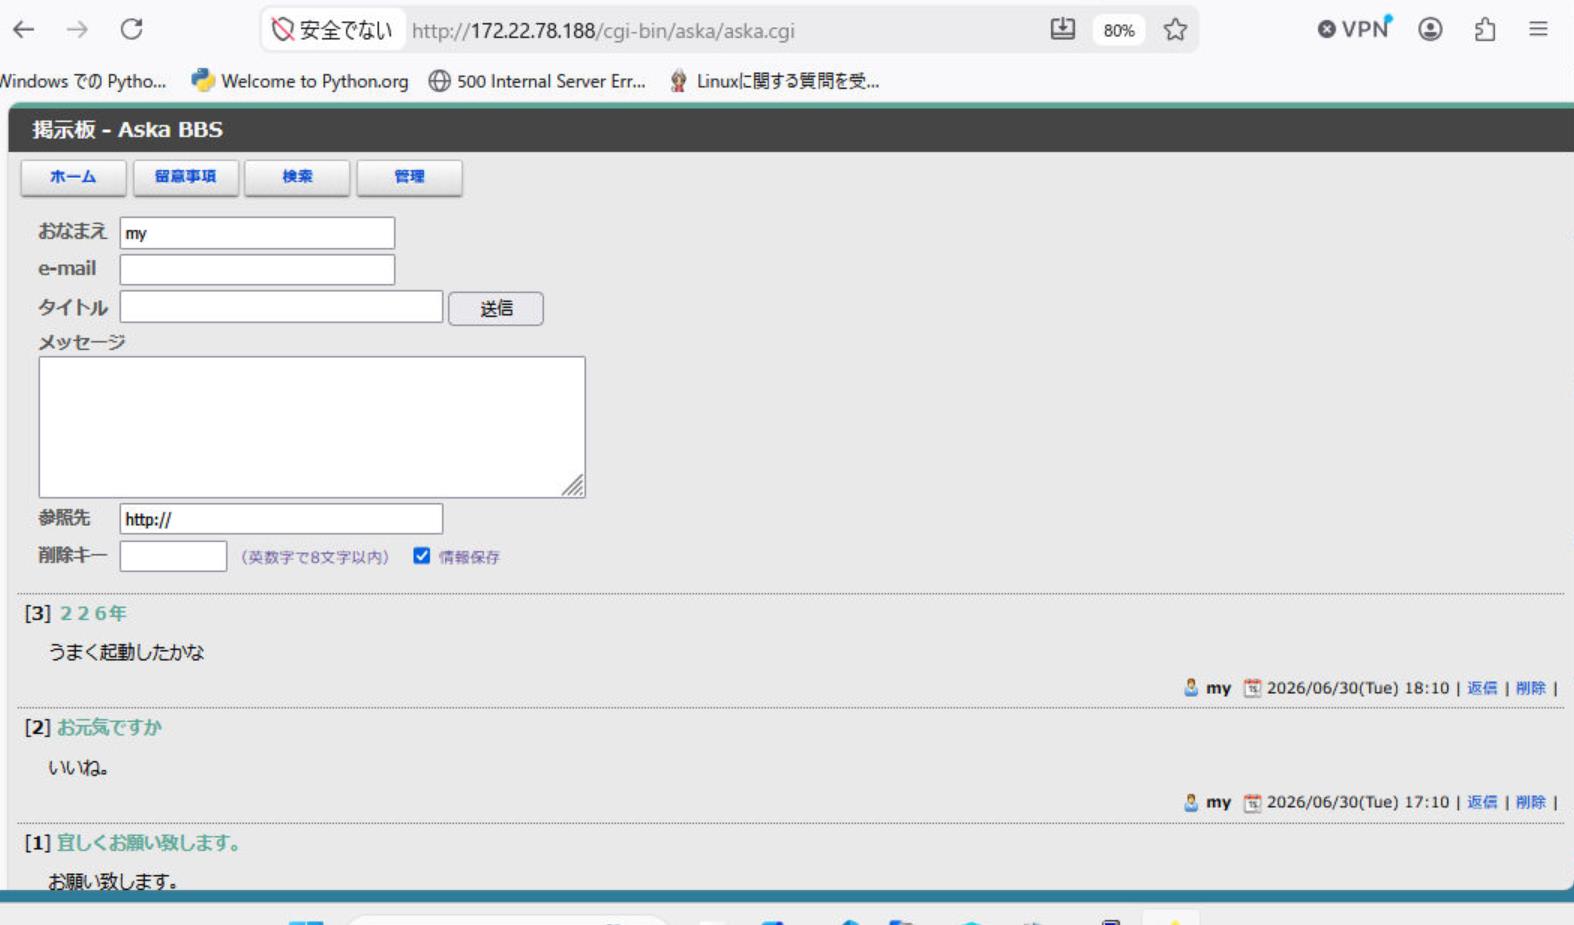
Task: Click the download/install icon in address bar
Action: 1062,30
